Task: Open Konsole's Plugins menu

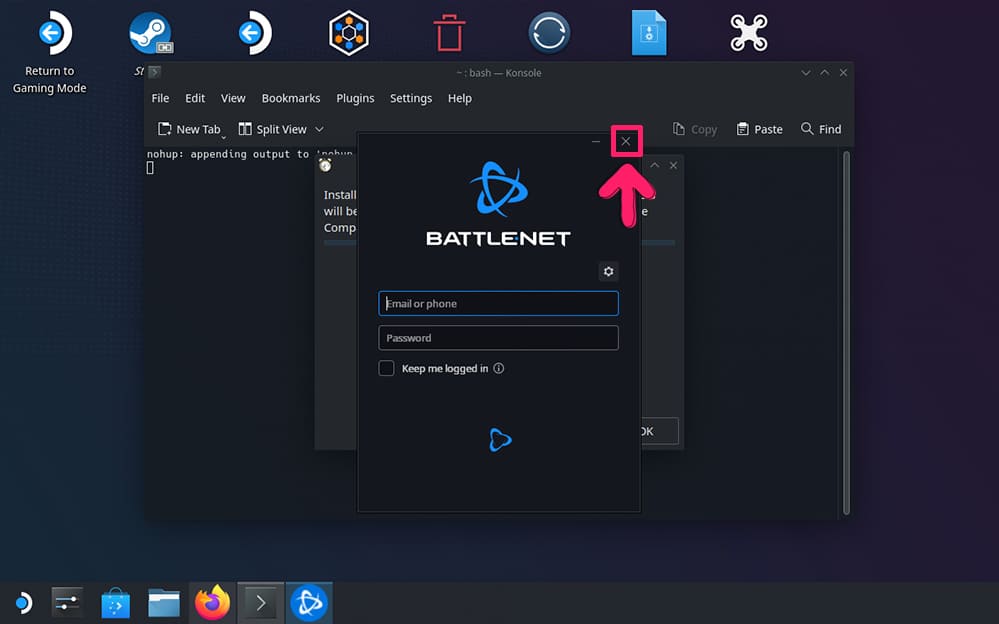Action: point(356,98)
